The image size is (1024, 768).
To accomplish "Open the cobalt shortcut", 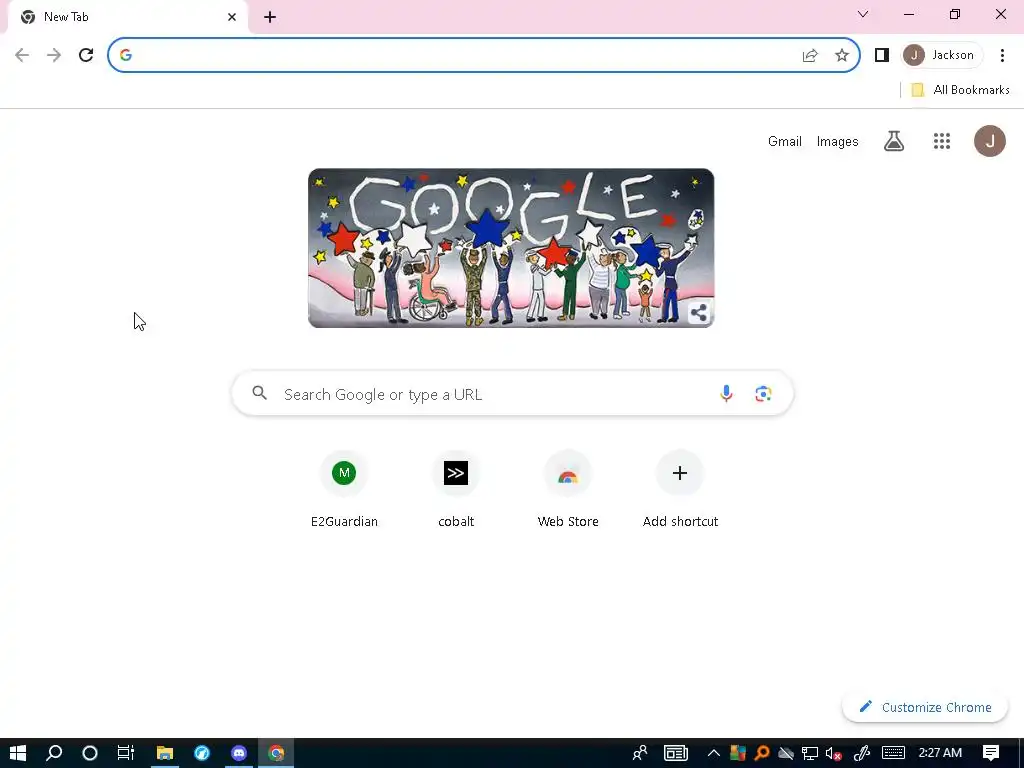I will 456,488.
